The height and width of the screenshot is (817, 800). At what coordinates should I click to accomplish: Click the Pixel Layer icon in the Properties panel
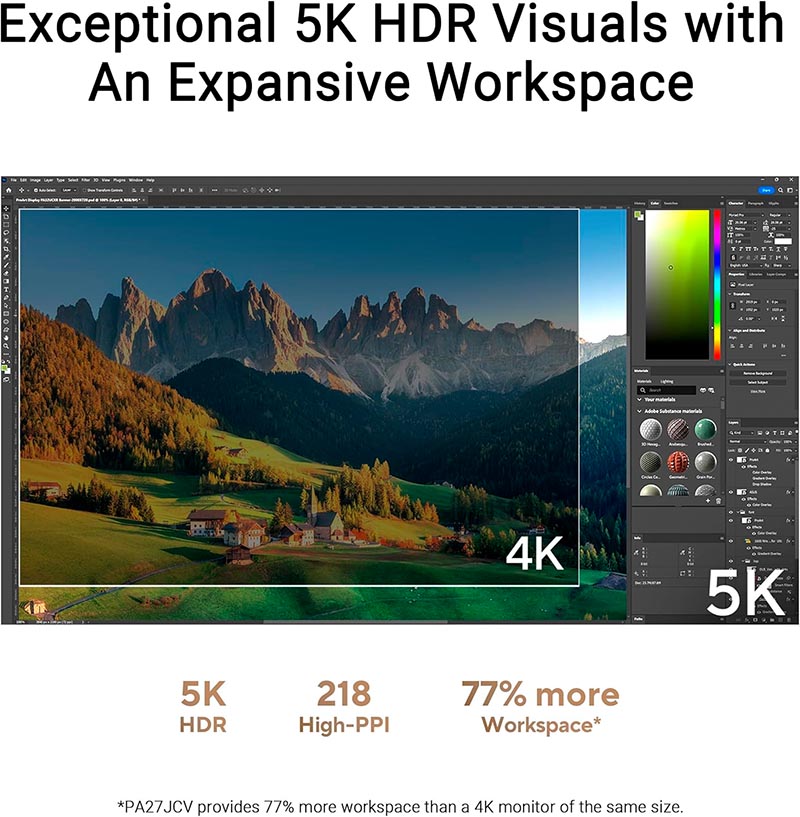(x=732, y=284)
